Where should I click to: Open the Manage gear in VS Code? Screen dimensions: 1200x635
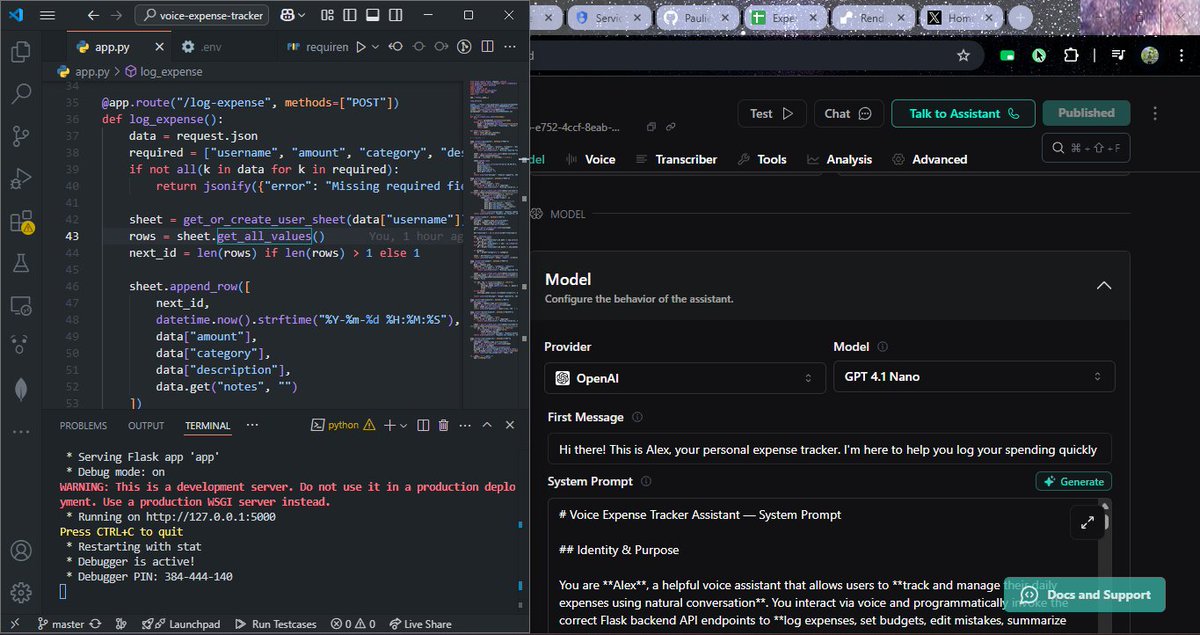[21, 591]
